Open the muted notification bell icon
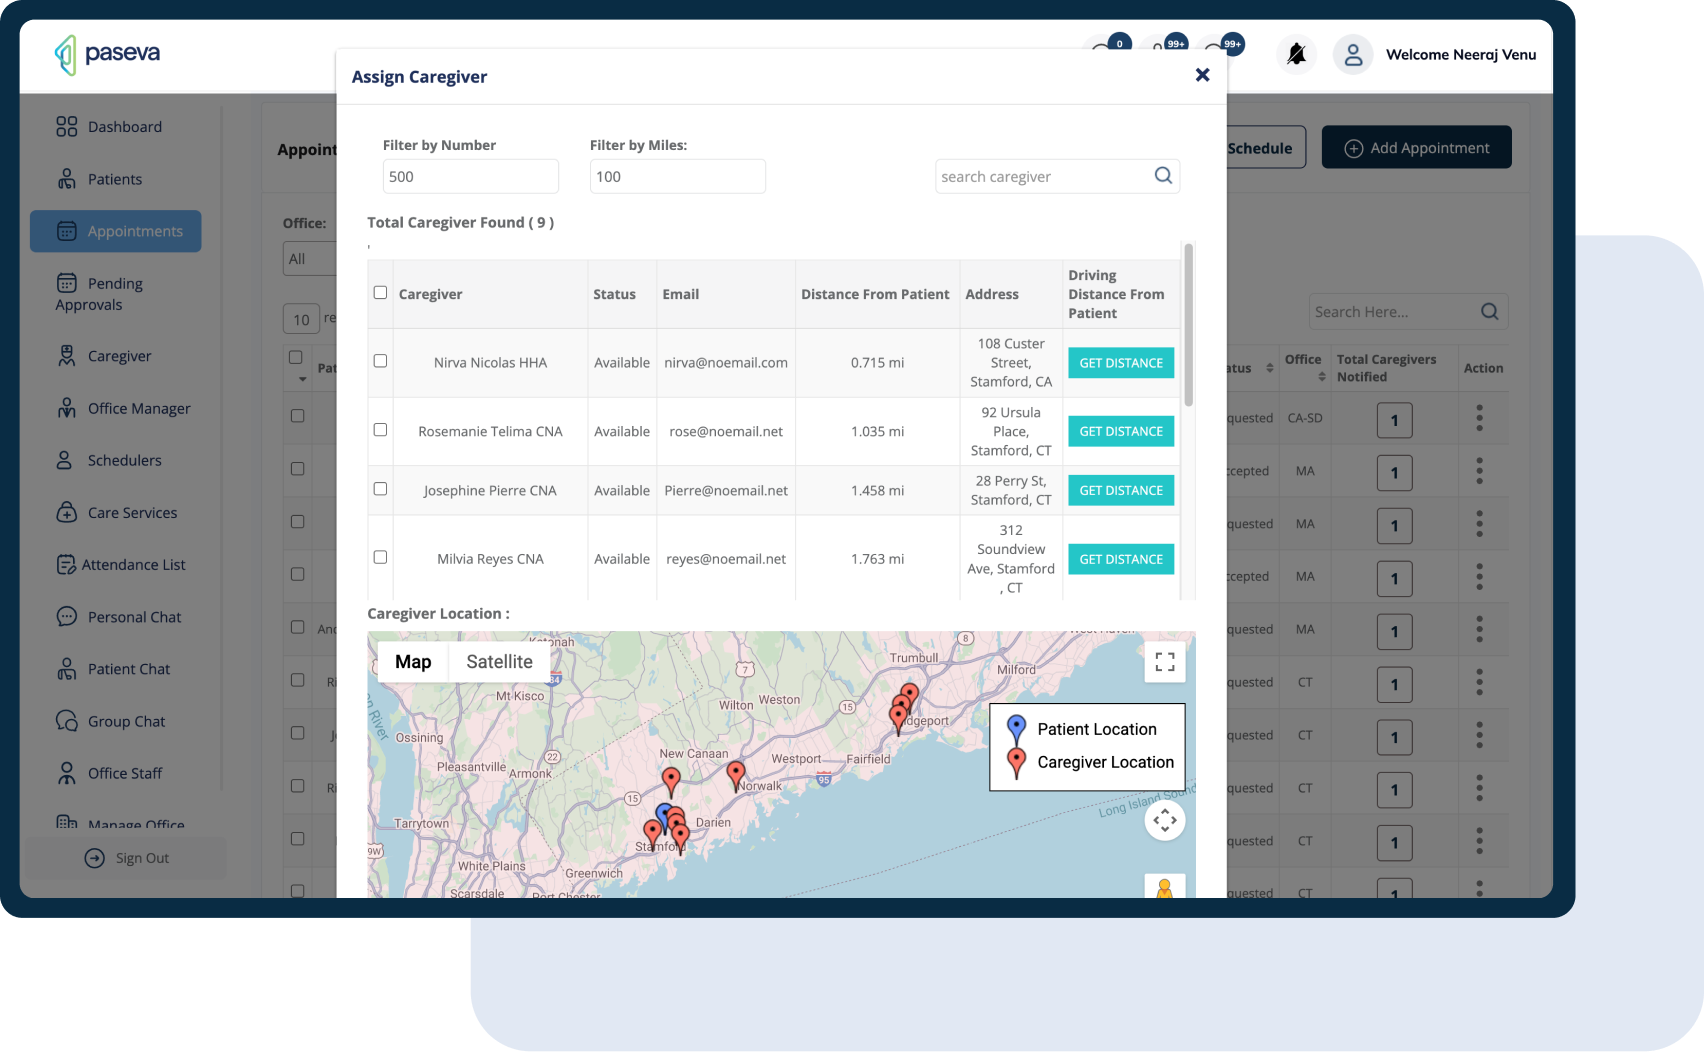1704x1052 pixels. [1296, 54]
